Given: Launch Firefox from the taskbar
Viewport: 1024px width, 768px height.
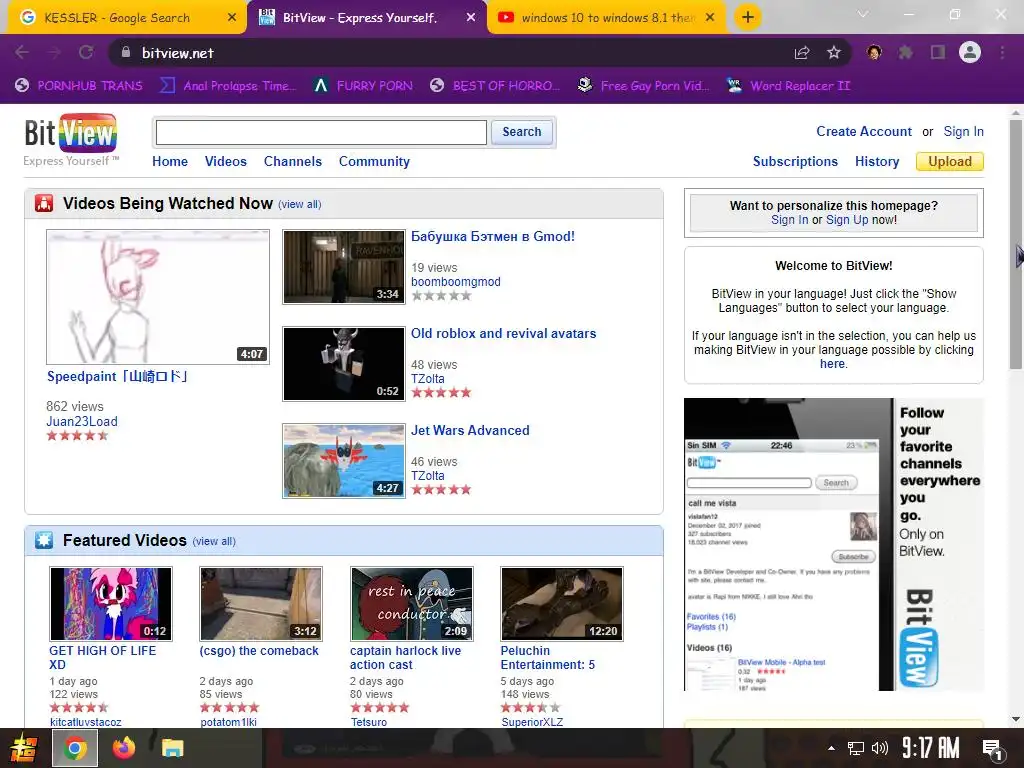Looking at the screenshot, I should [x=123, y=748].
